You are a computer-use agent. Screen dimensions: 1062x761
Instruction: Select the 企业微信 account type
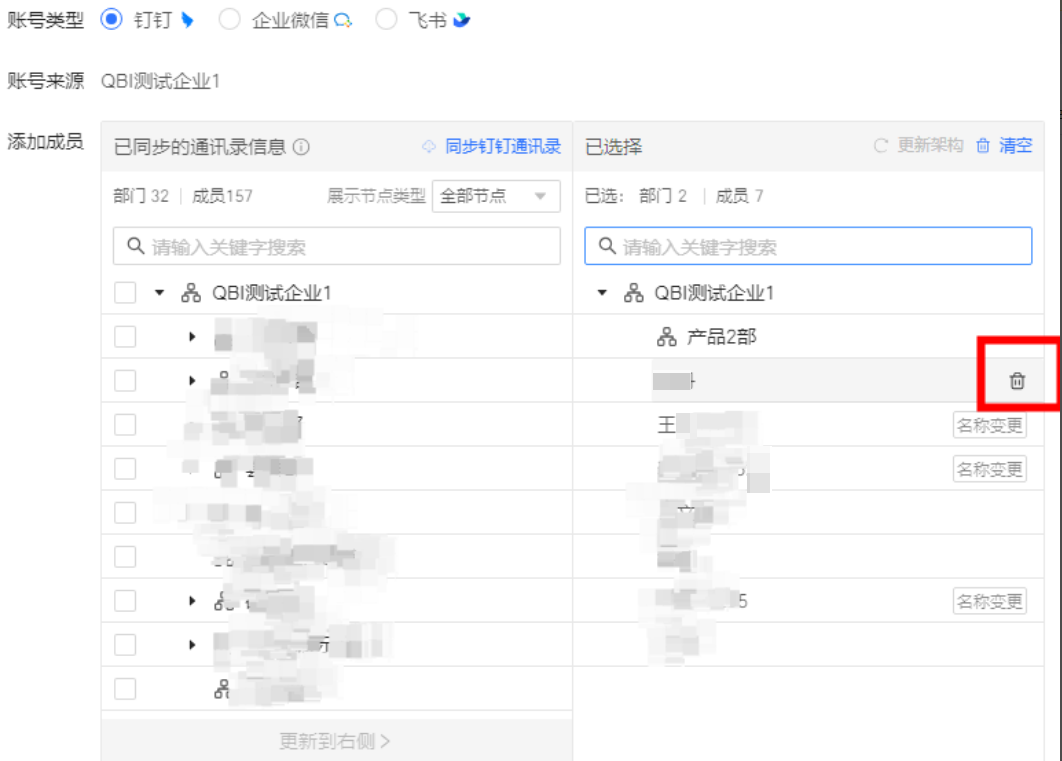coord(230,19)
